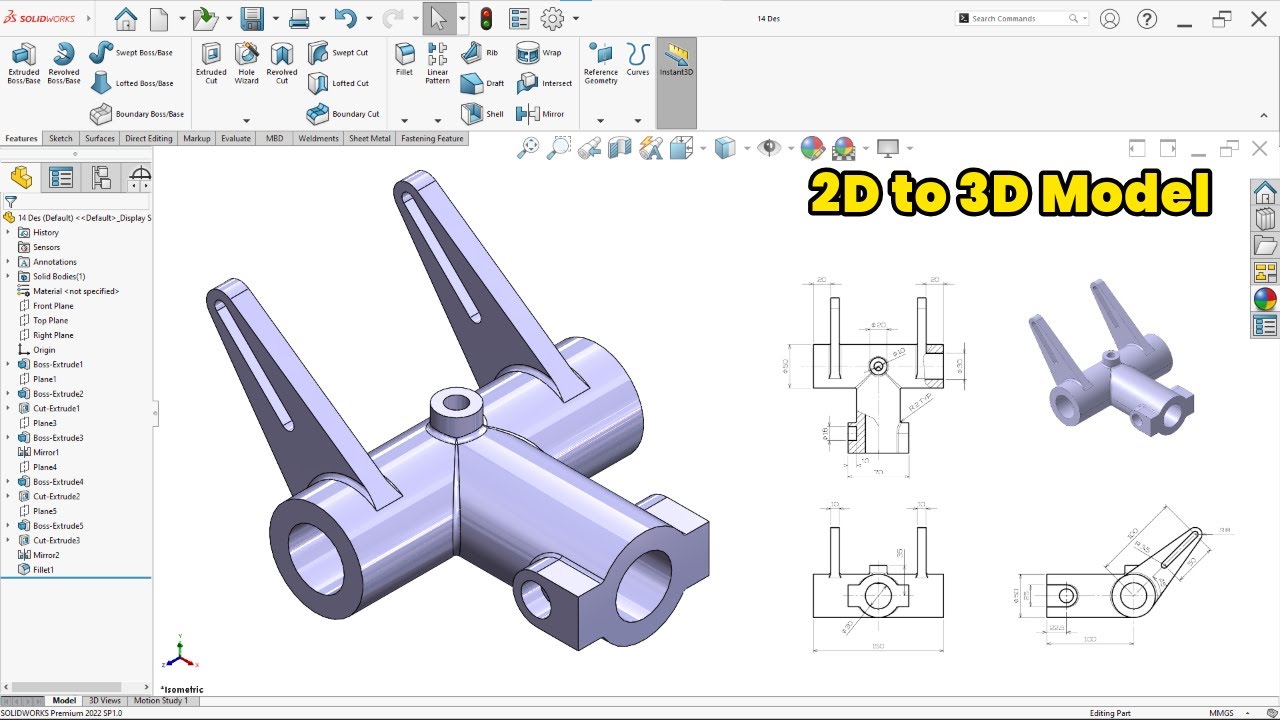
Task: Click the Undo arrow icon
Action: click(346, 18)
